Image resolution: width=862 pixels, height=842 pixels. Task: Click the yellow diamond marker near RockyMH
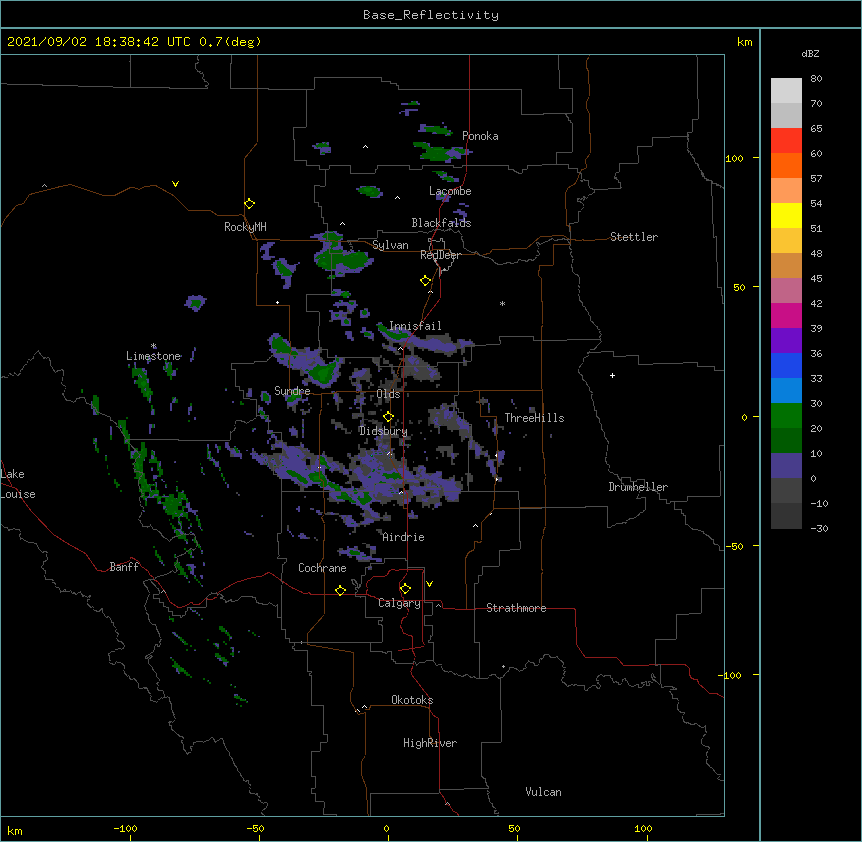pos(250,204)
